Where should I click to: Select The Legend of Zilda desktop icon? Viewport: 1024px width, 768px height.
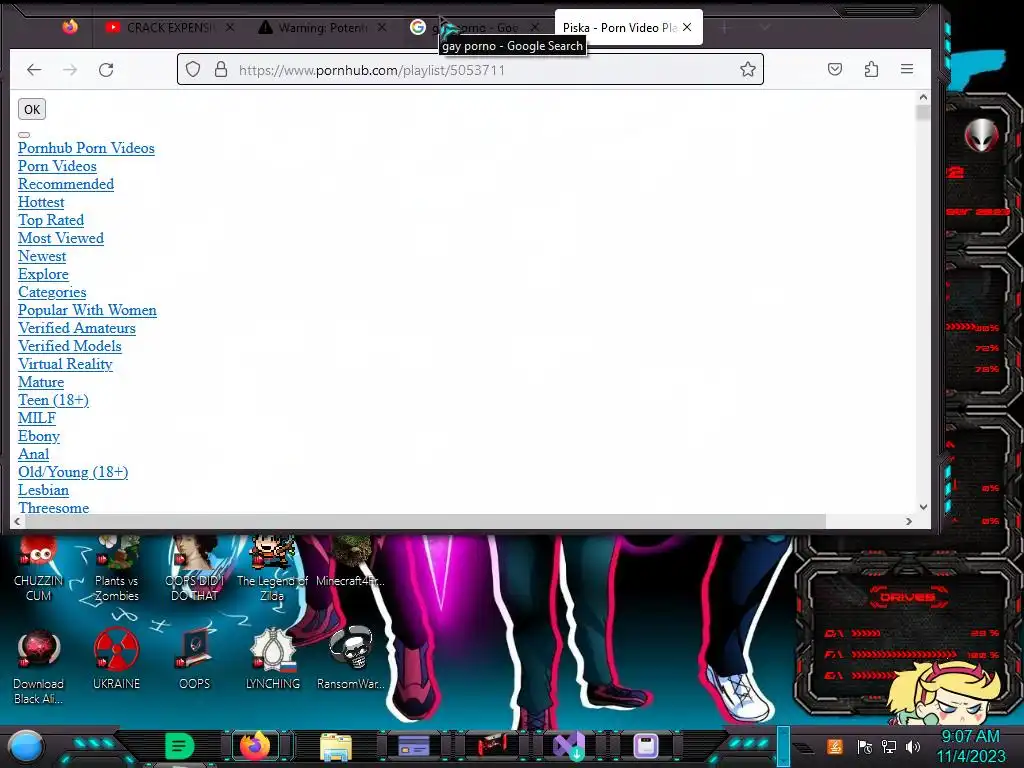(272, 569)
